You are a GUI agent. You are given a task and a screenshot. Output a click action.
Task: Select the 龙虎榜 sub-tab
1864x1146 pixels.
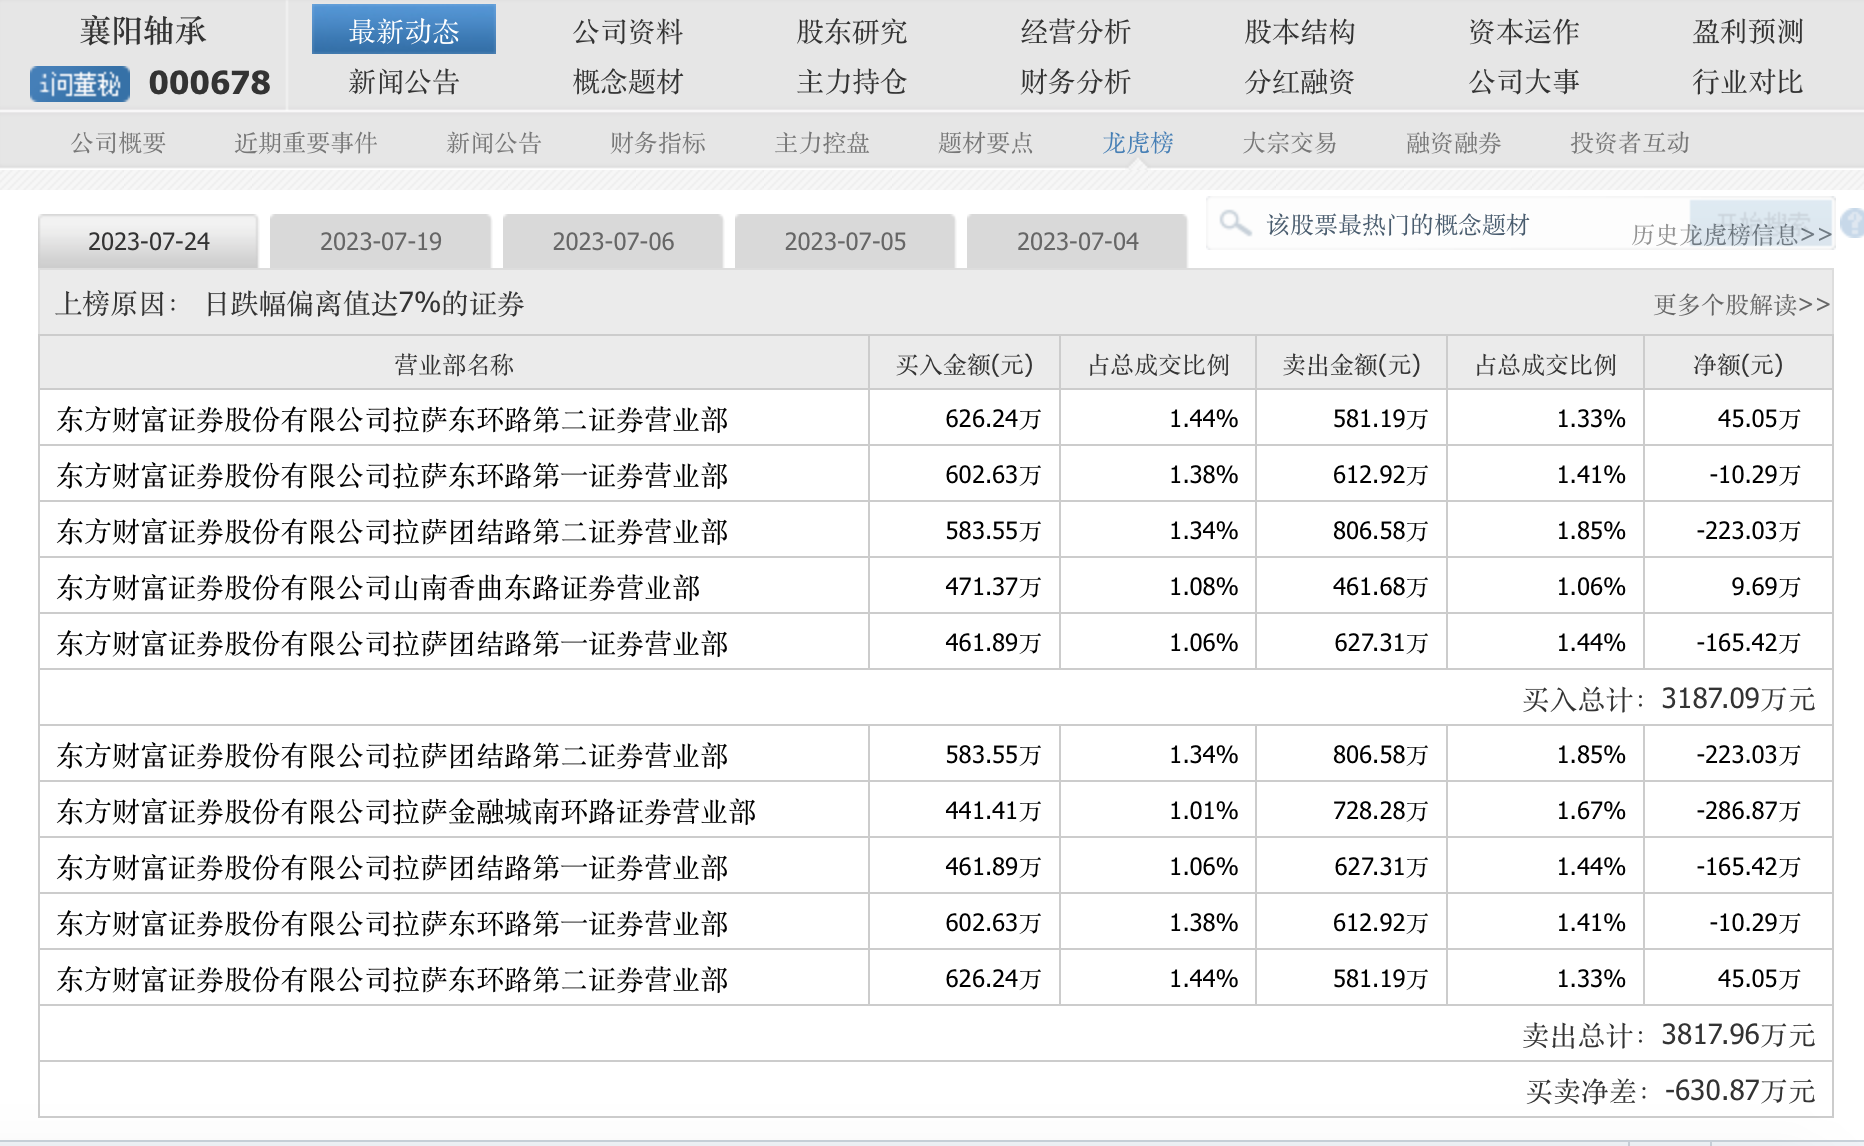pos(1138,143)
